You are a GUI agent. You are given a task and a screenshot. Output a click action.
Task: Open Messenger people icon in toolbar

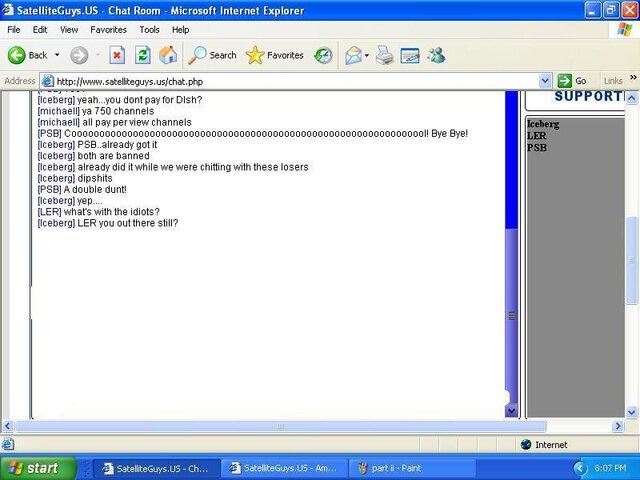(436, 55)
